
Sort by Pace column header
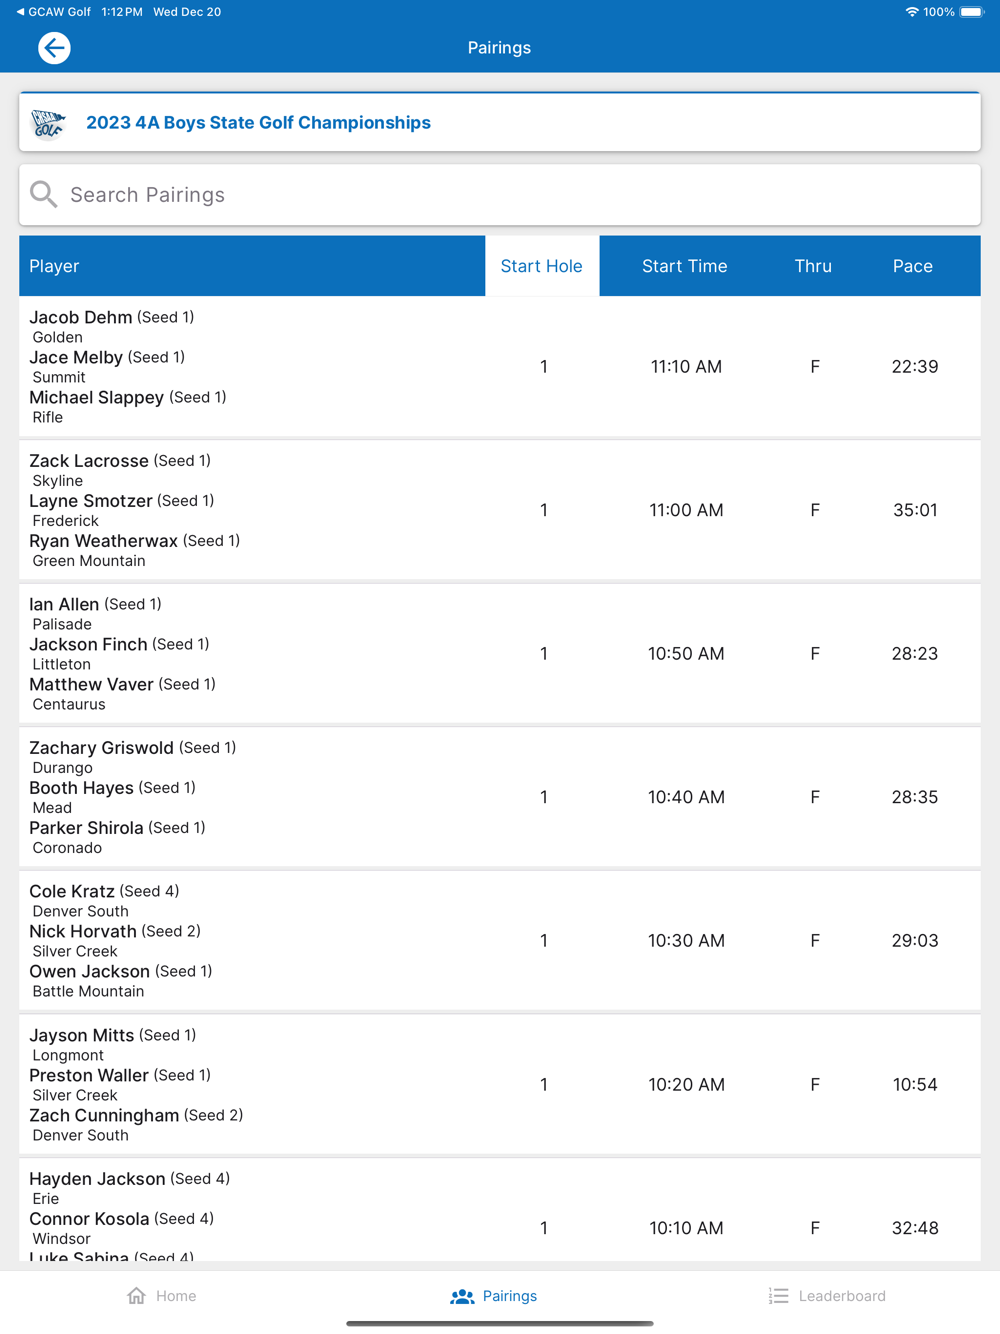click(x=913, y=266)
